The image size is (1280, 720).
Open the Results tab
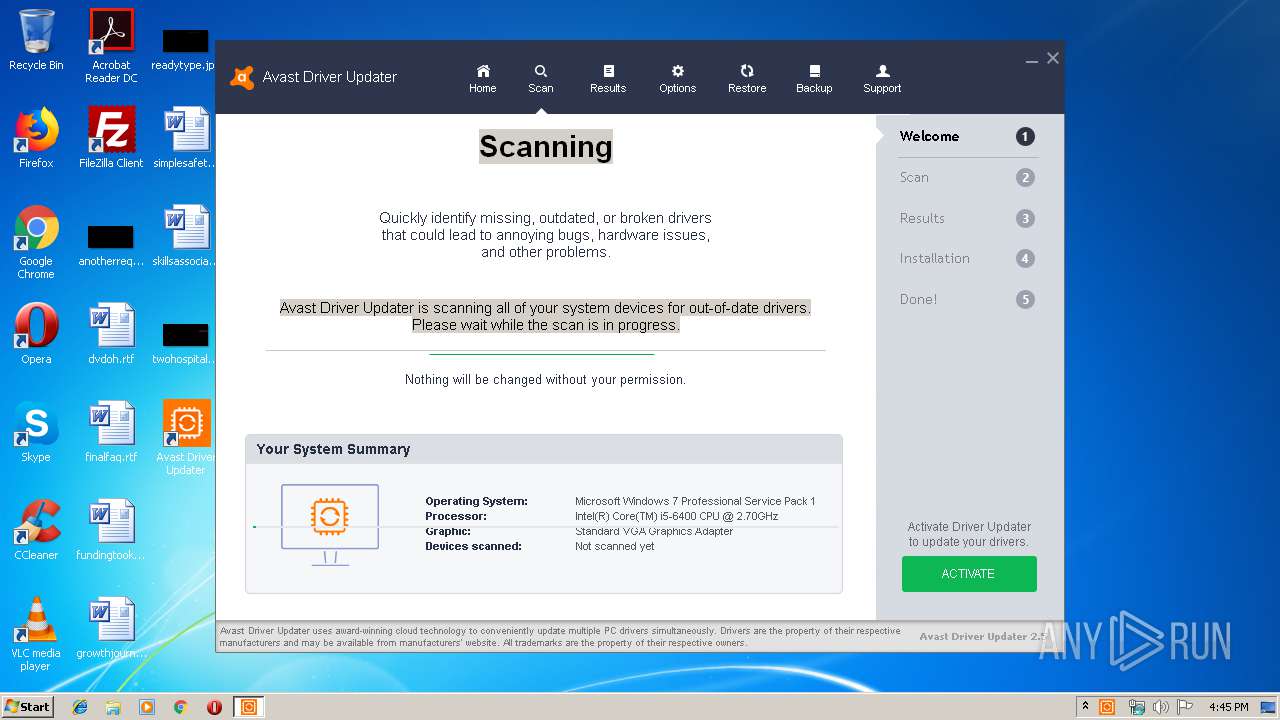[608, 79]
